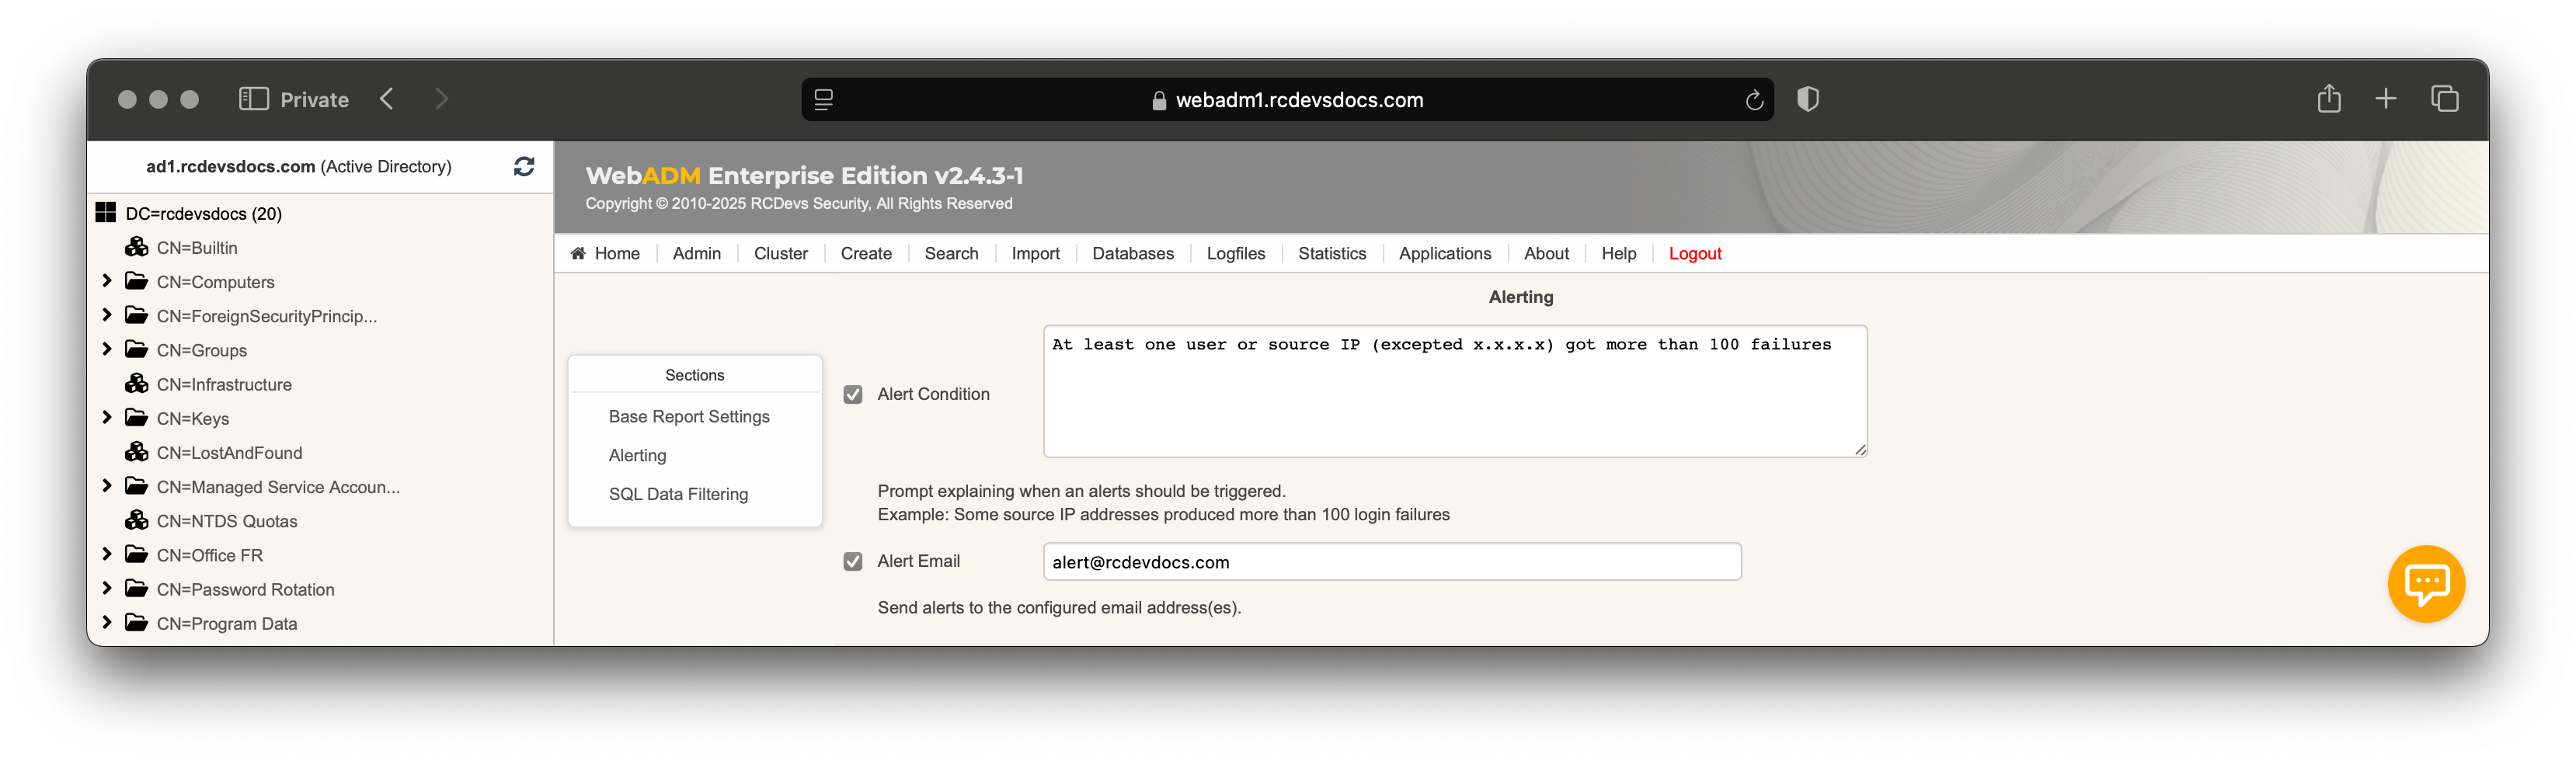Open the orange chat support bubble
Screen dimensions: 2576x761
point(2426,583)
